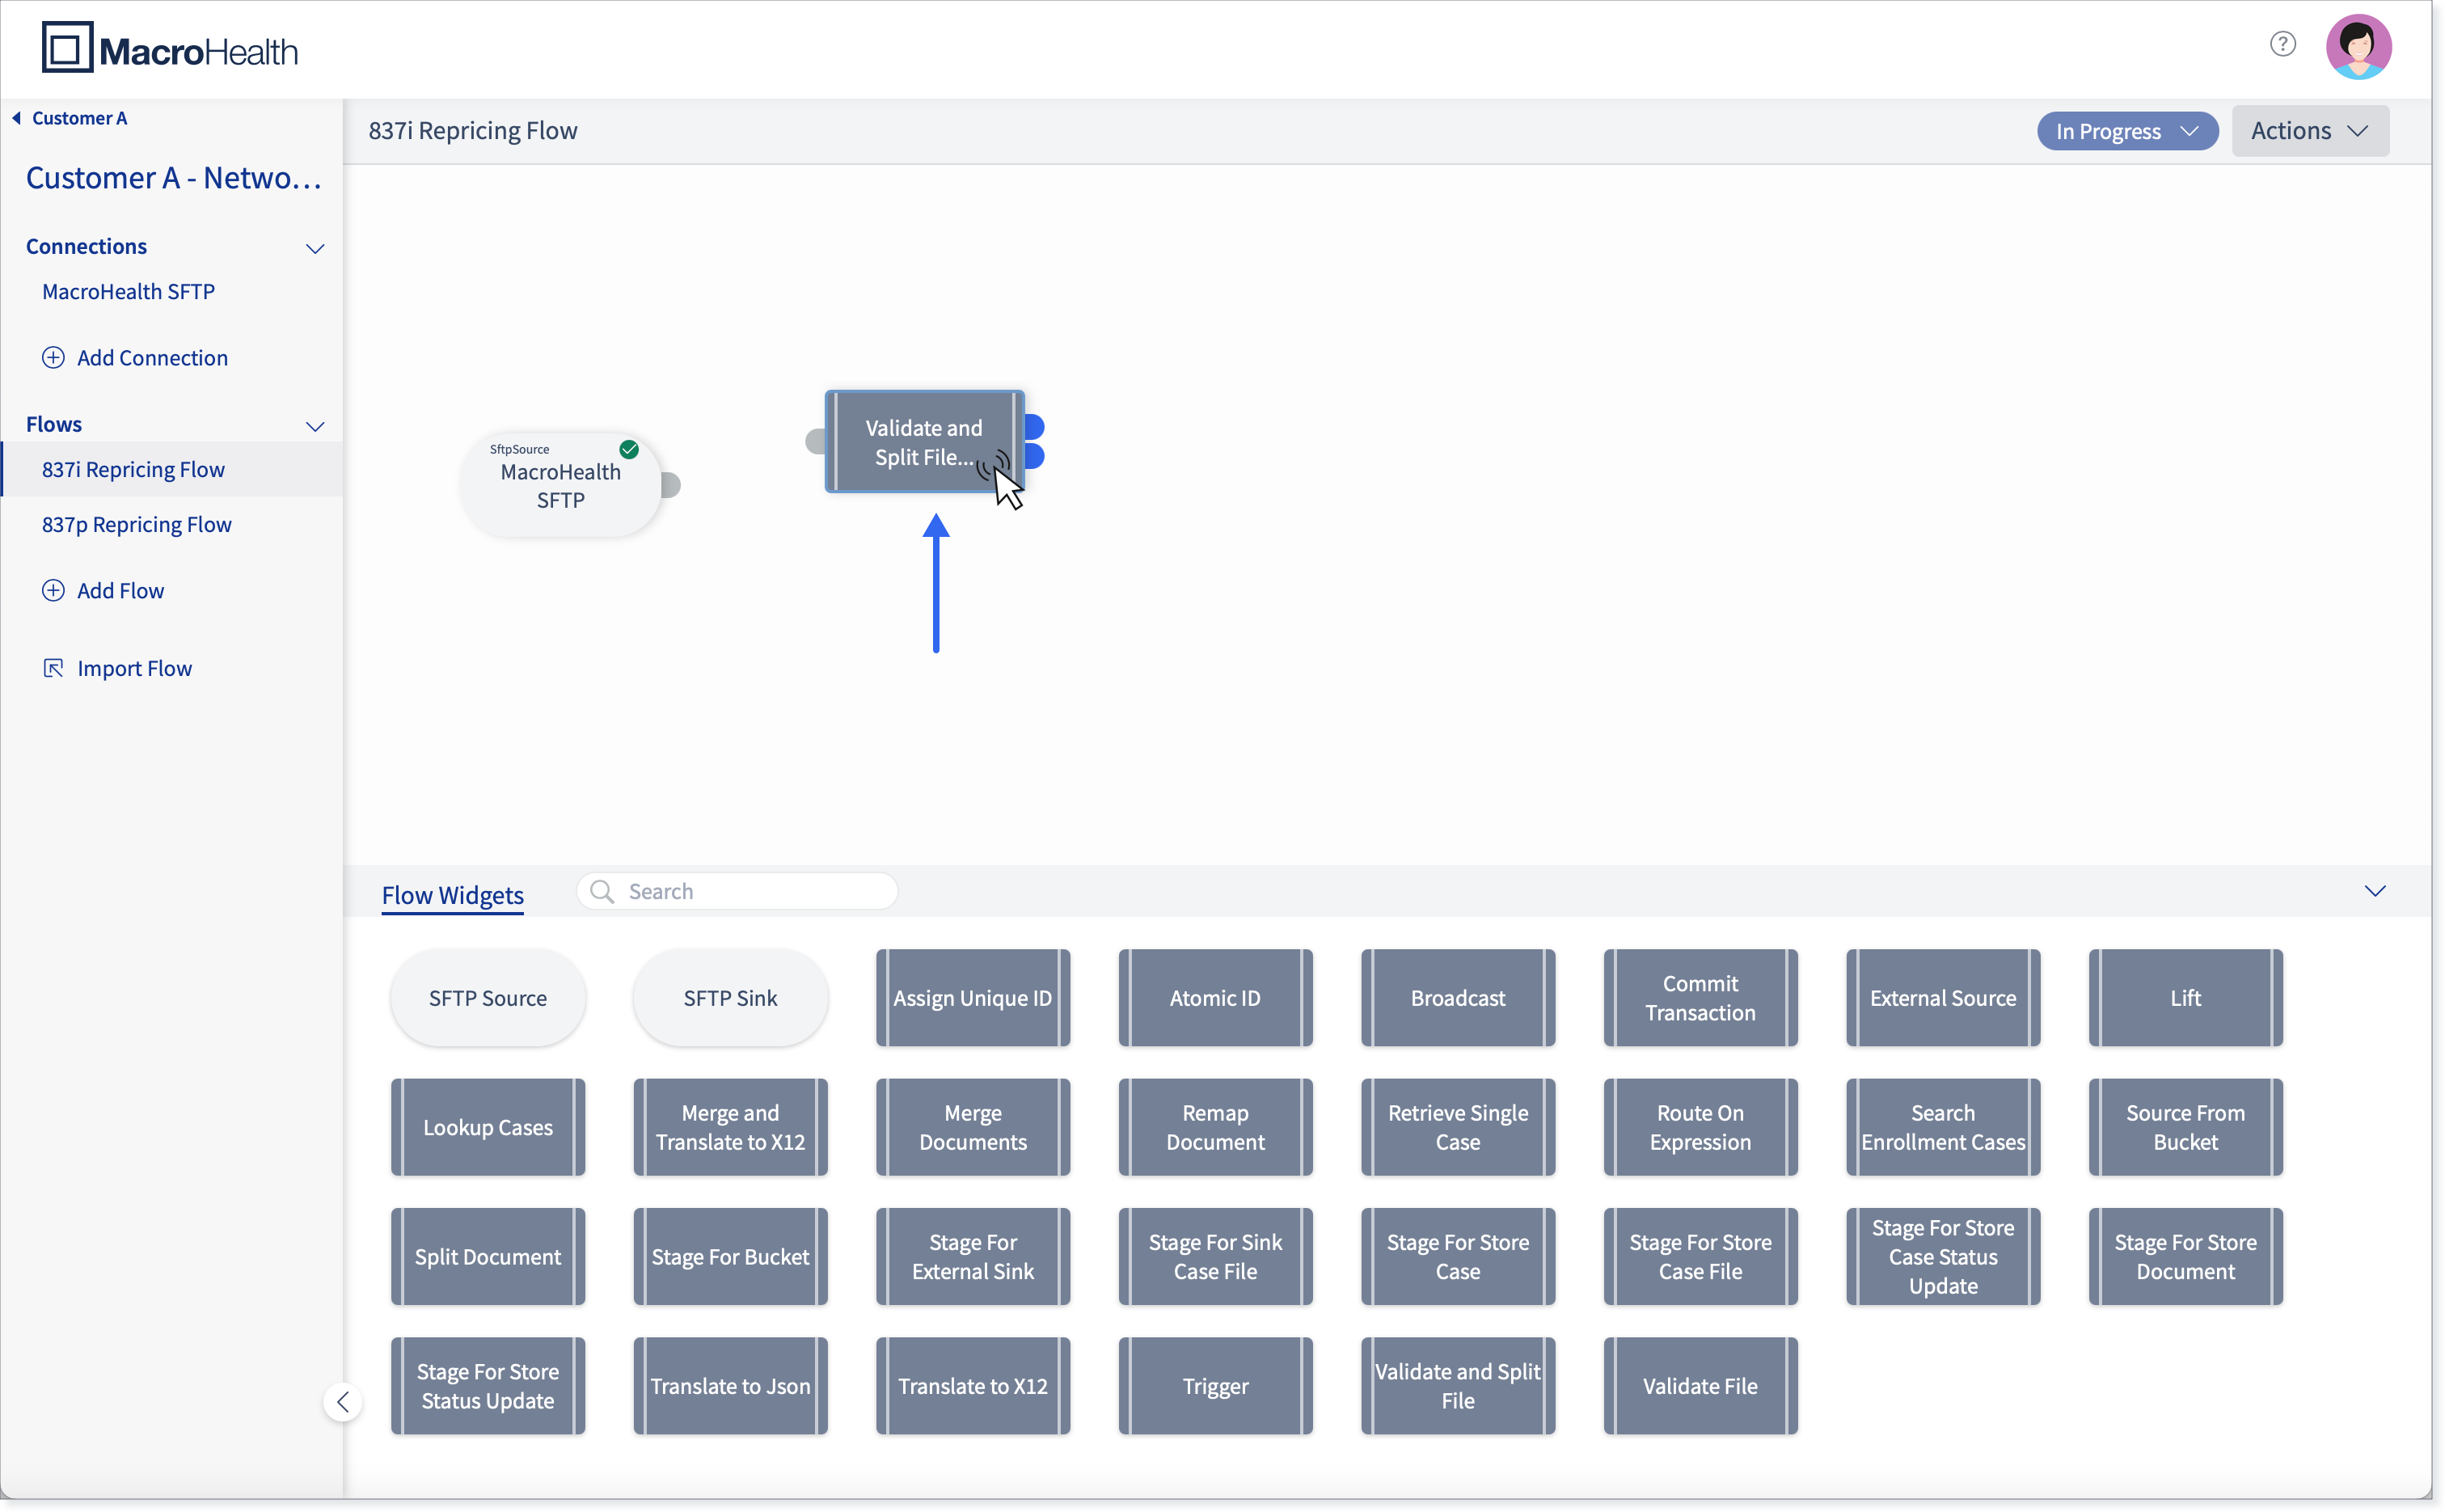2445x1512 pixels.
Task: Click the Customer A - Netwo... heading
Action: pos(174,177)
